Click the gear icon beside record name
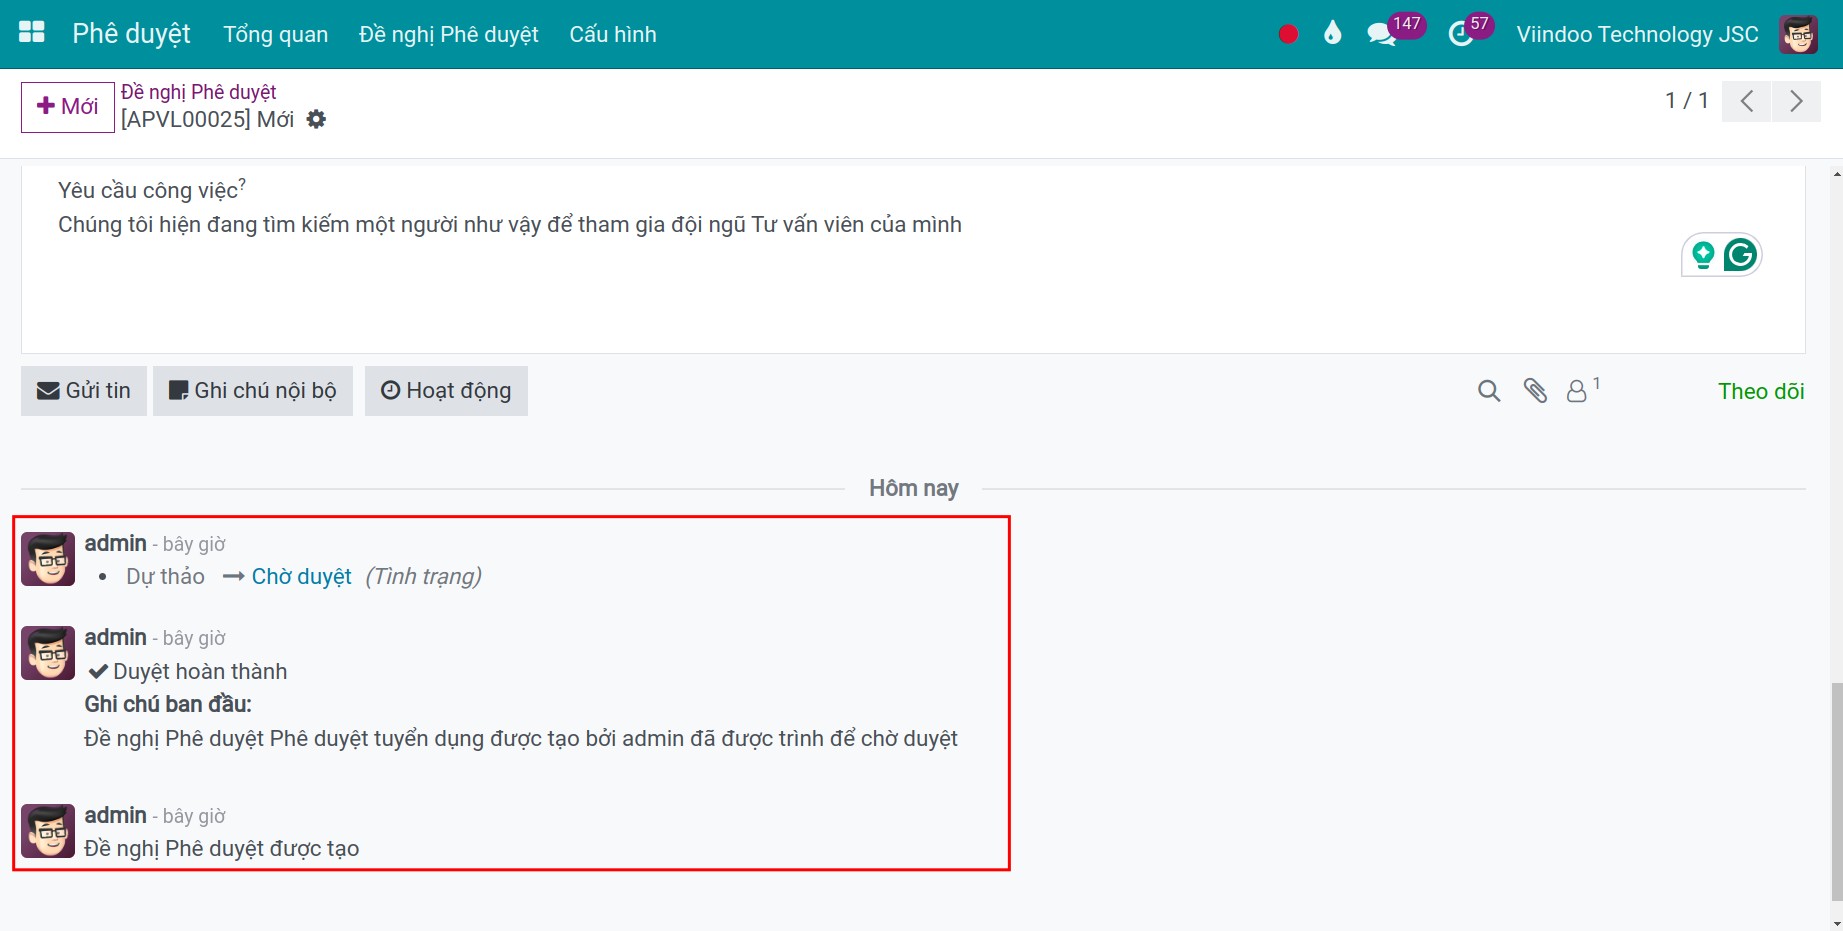The width and height of the screenshot is (1843, 931). (316, 119)
